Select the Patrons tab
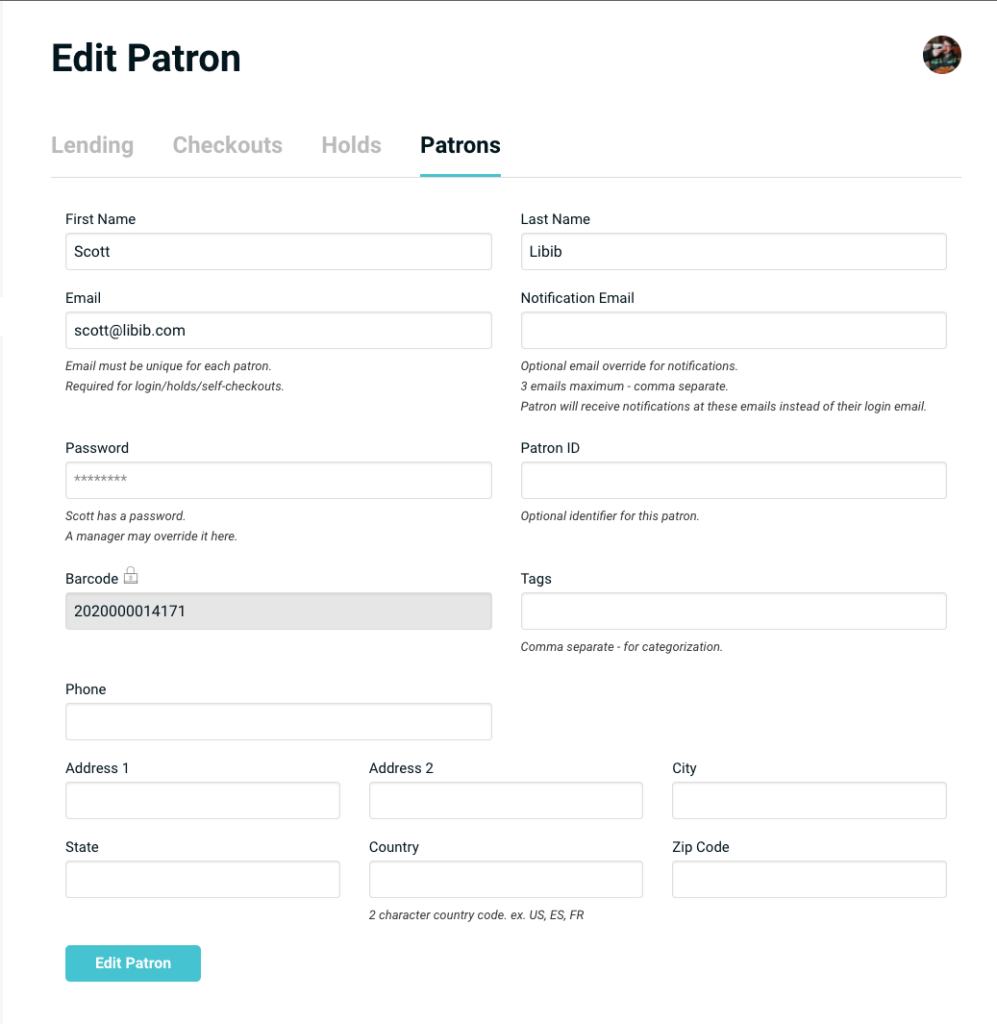997x1024 pixels. click(460, 145)
